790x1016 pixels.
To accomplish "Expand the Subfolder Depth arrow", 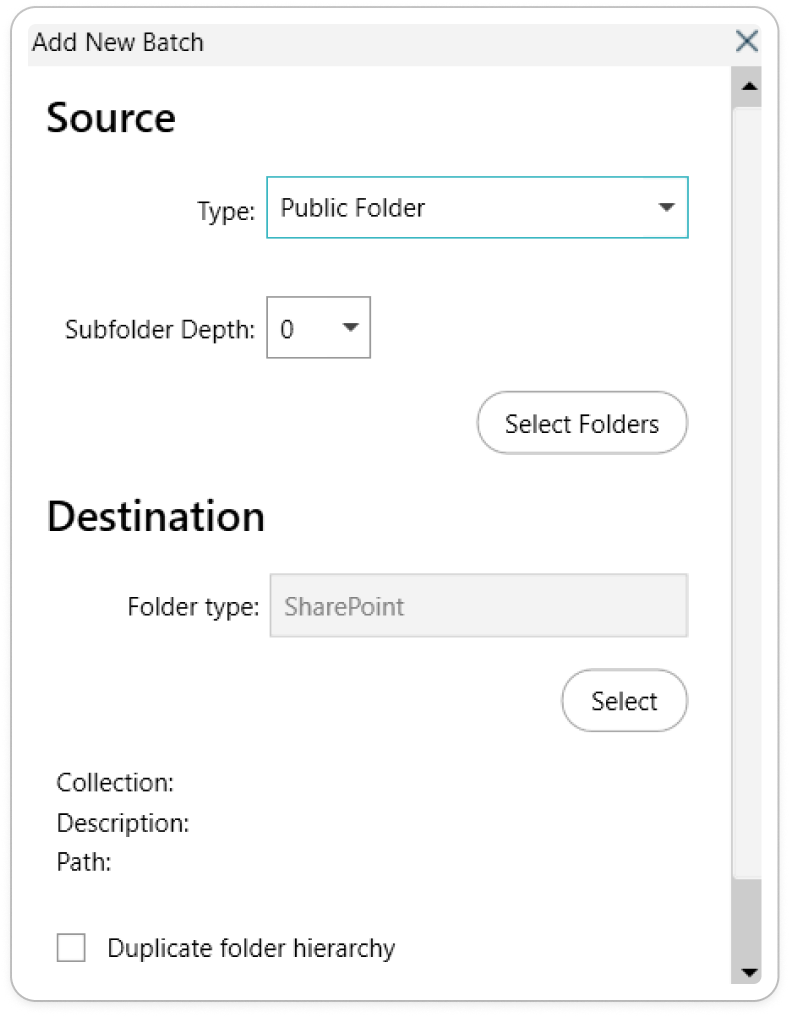I will point(351,327).
